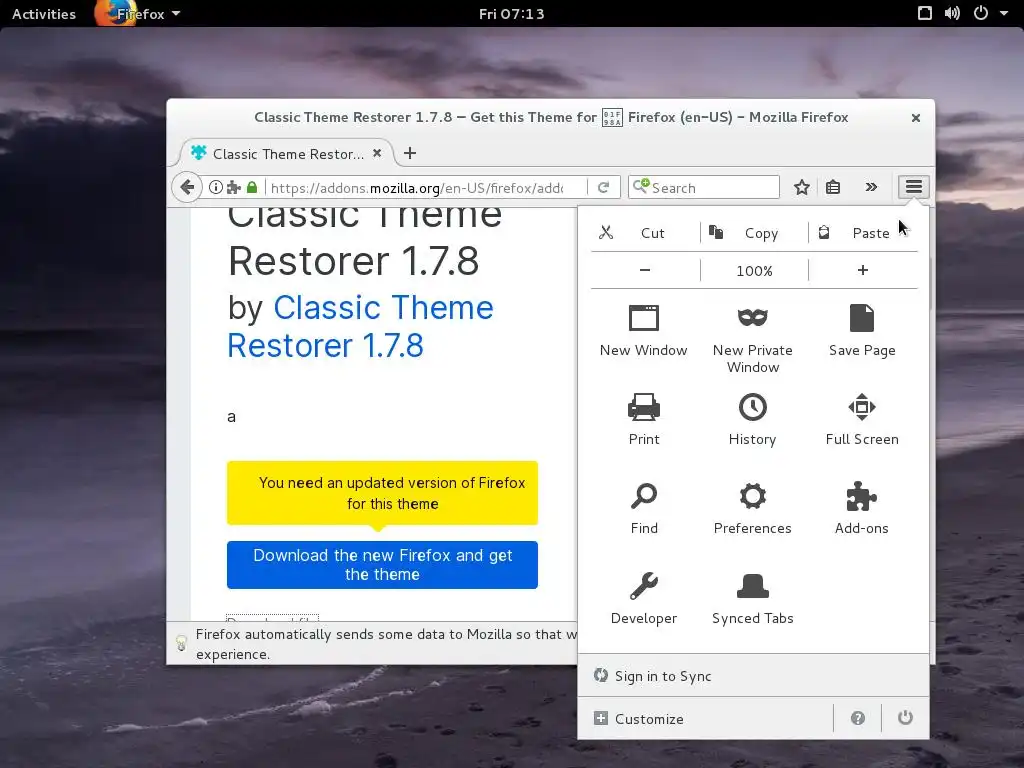Open the Add-ons manager
This screenshot has width=1024, height=768.
click(x=862, y=509)
